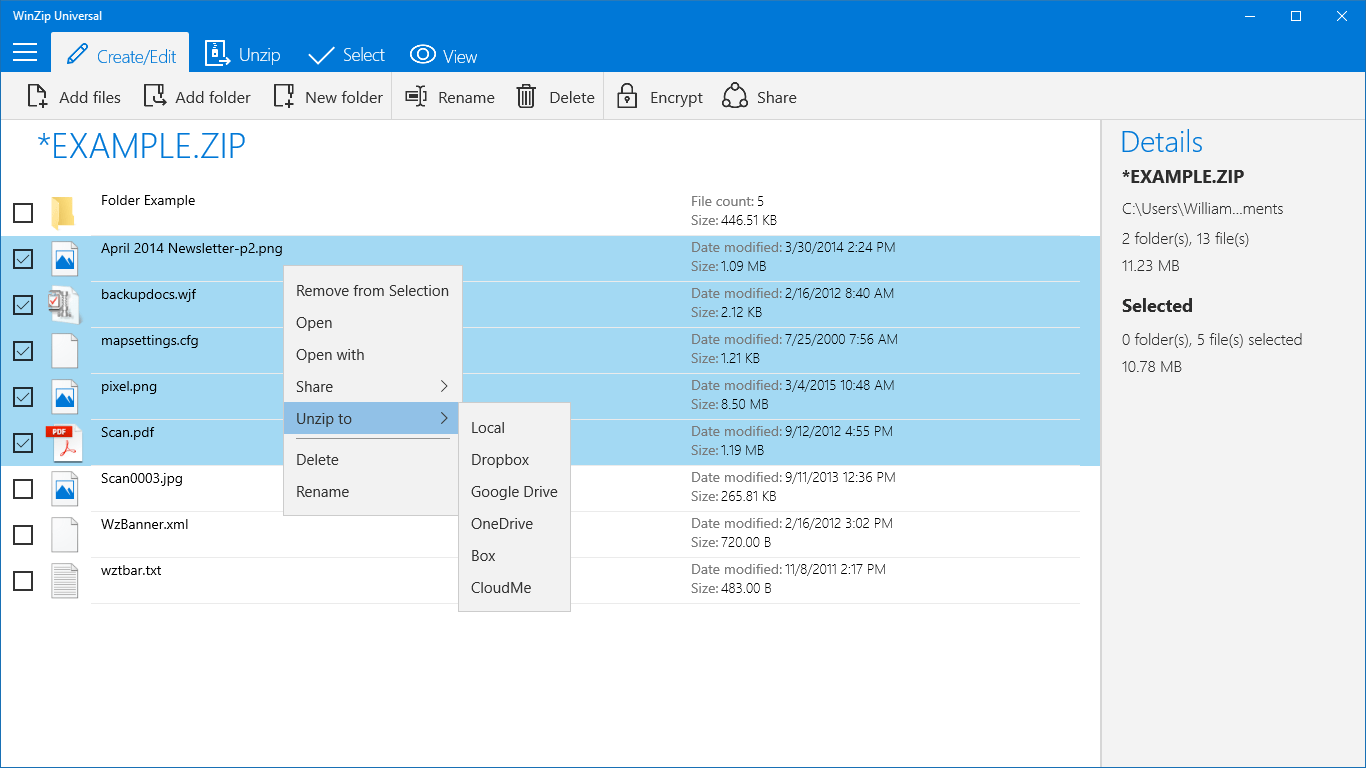Check the checkbox for Scan0003.jpg
The image size is (1366, 768).
[22, 489]
